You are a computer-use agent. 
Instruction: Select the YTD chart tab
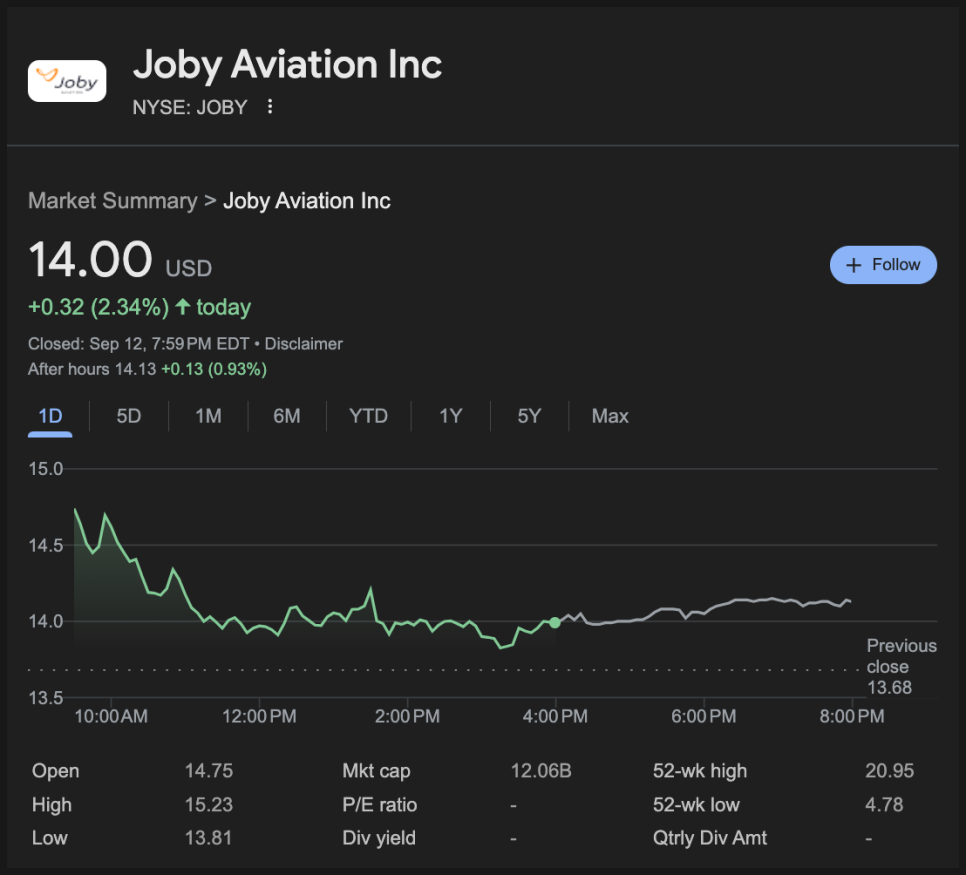tap(368, 416)
